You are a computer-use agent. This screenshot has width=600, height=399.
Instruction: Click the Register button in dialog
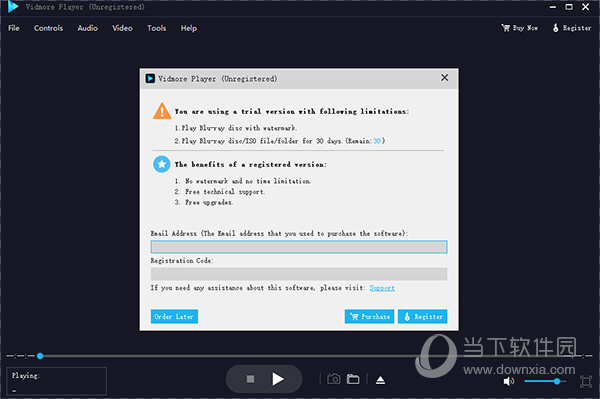[x=422, y=316]
